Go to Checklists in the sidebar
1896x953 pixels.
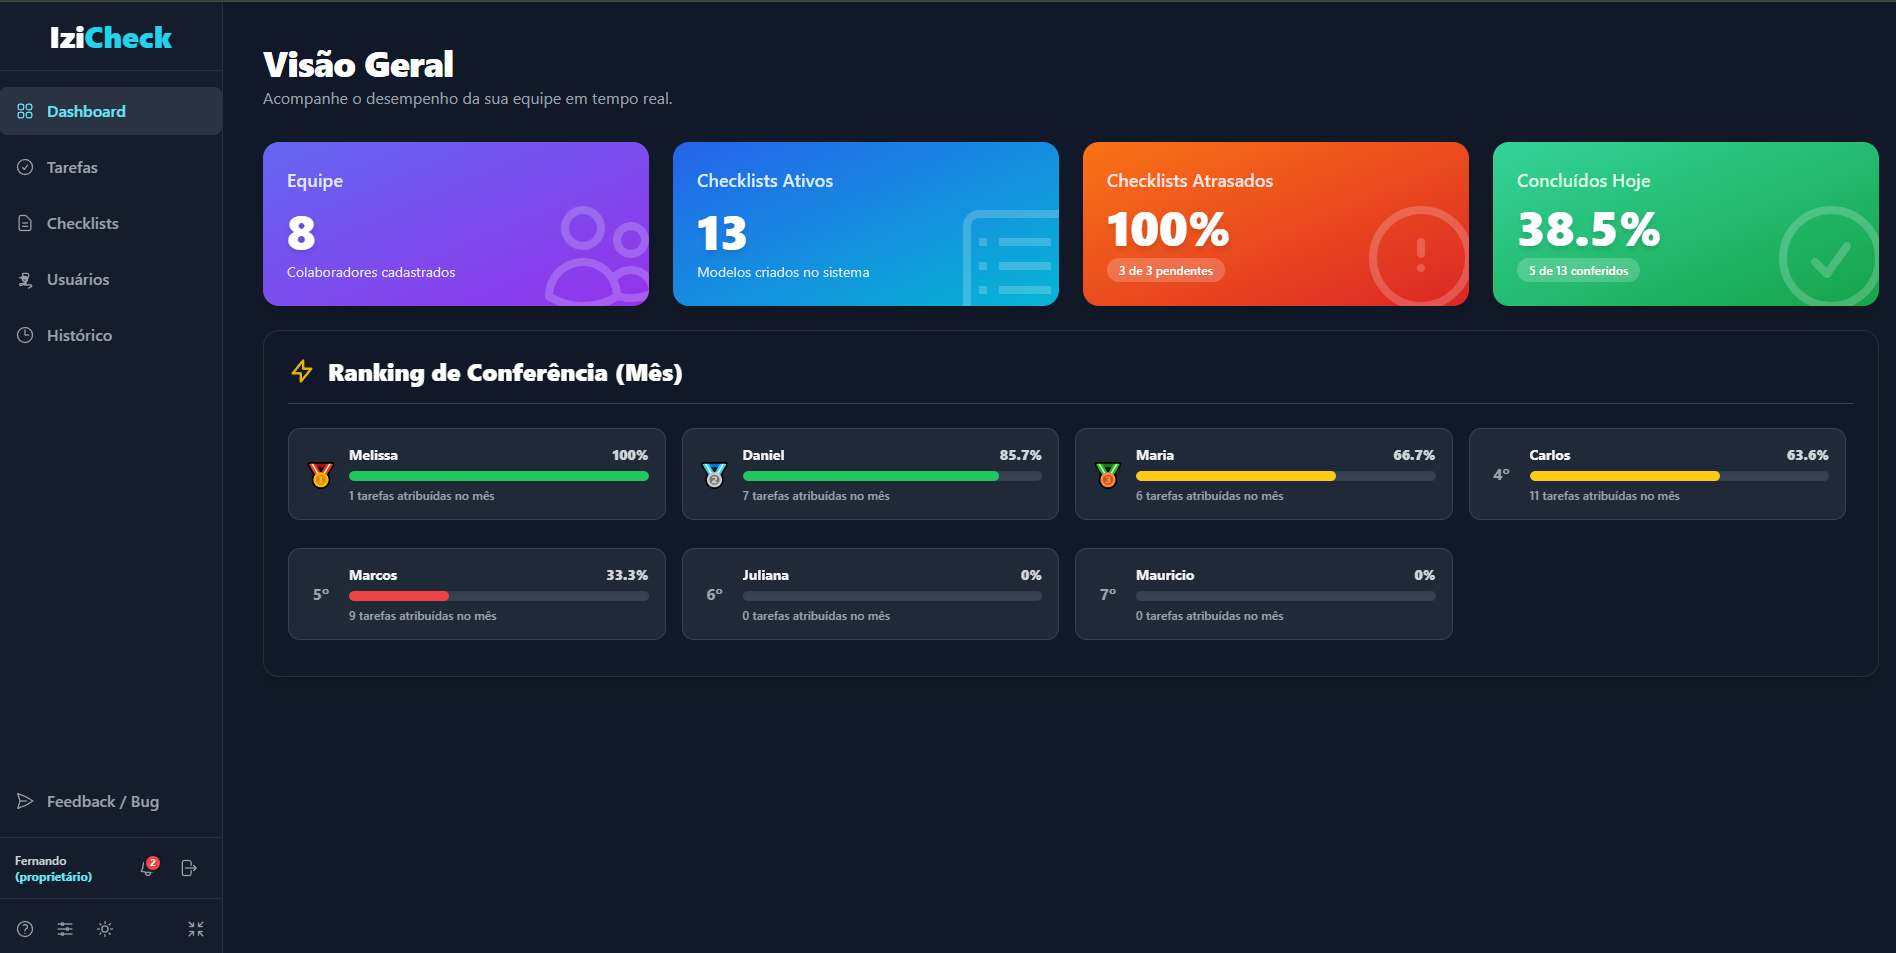(x=82, y=223)
